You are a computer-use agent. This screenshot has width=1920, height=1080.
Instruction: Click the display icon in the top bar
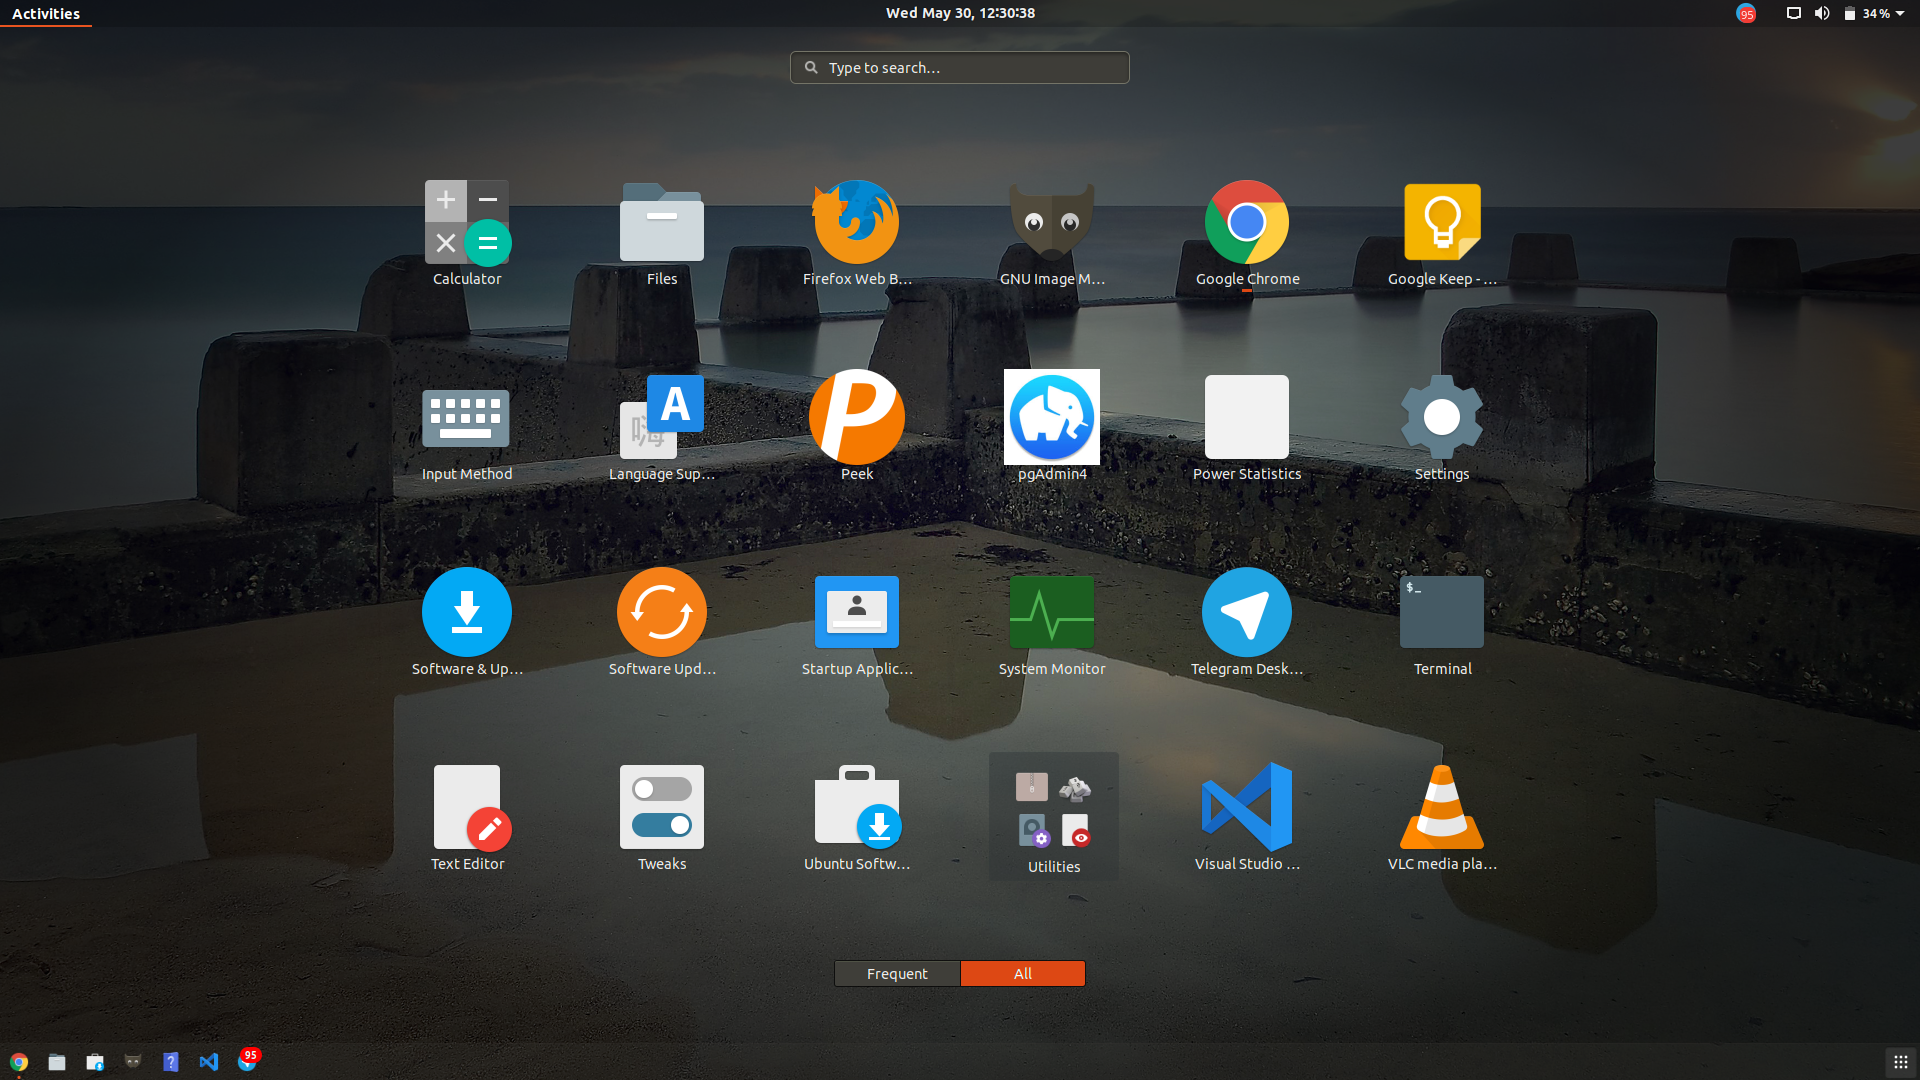click(1794, 13)
